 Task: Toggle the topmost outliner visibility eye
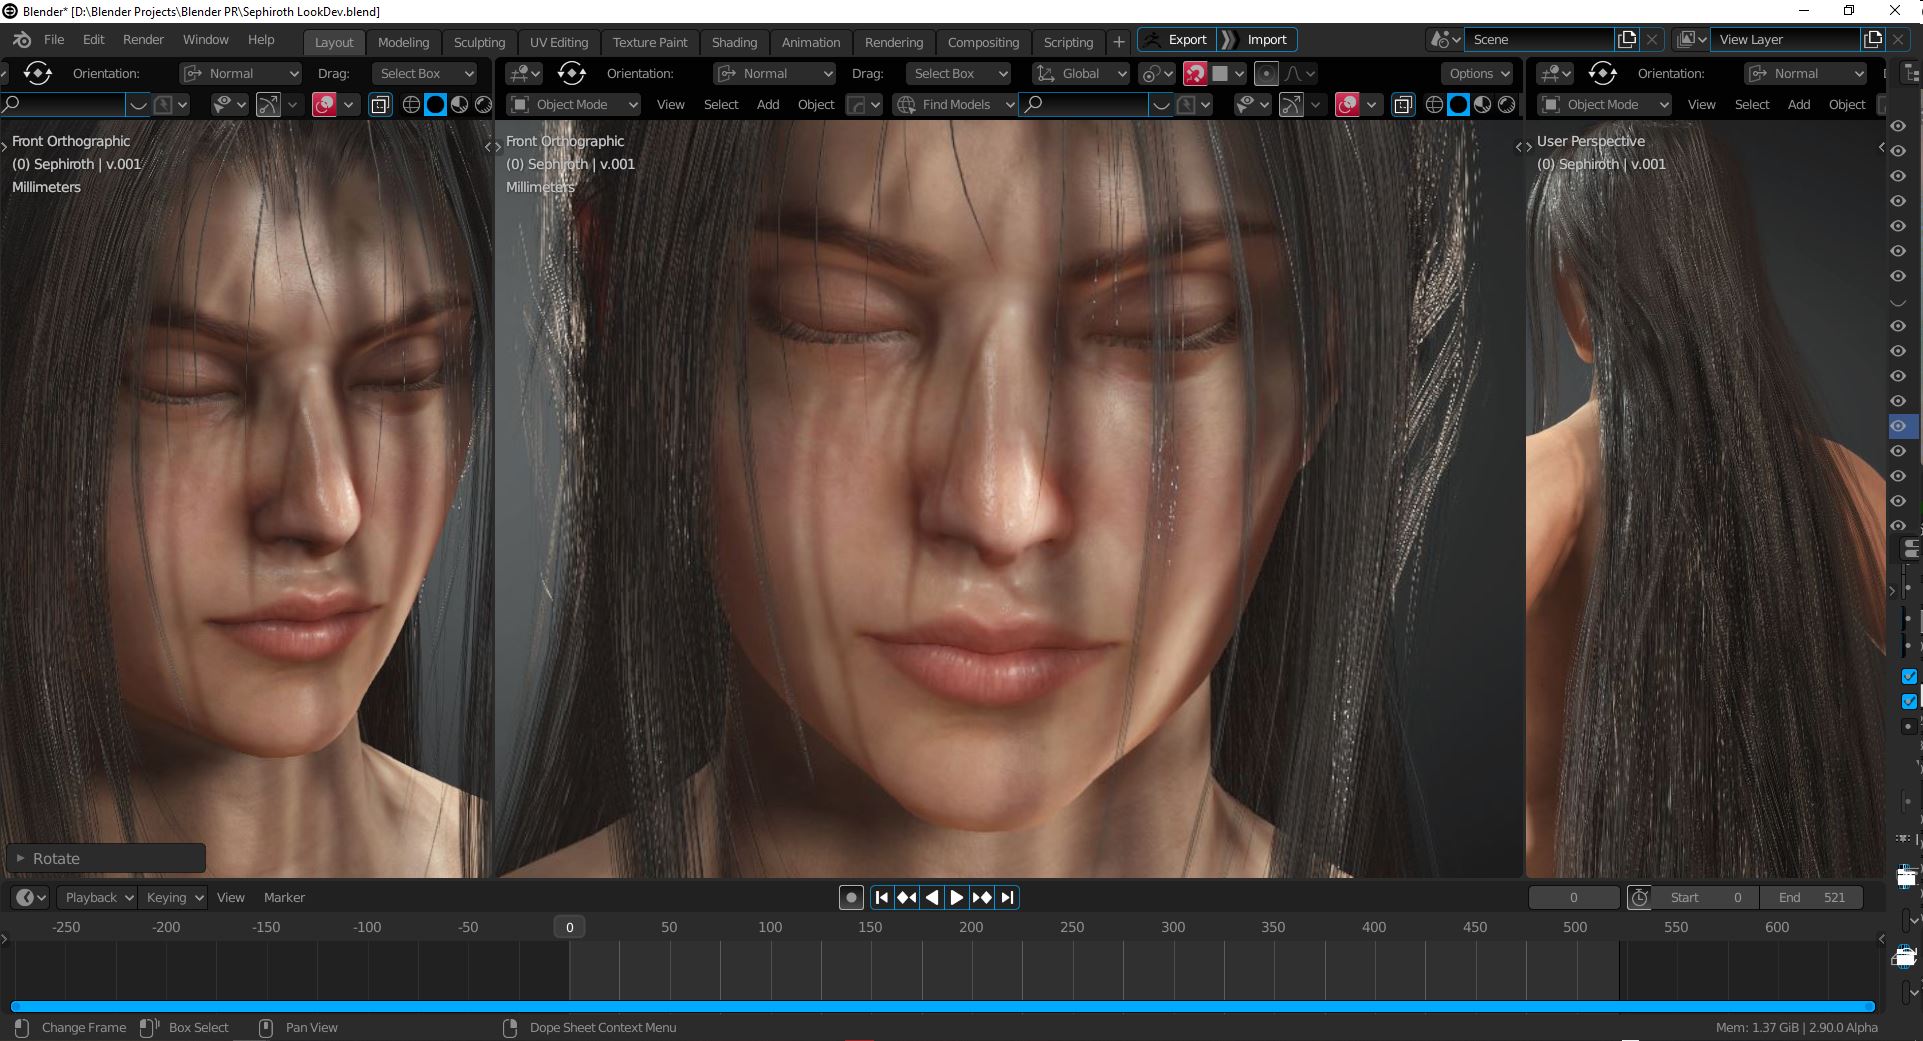tap(1897, 126)
